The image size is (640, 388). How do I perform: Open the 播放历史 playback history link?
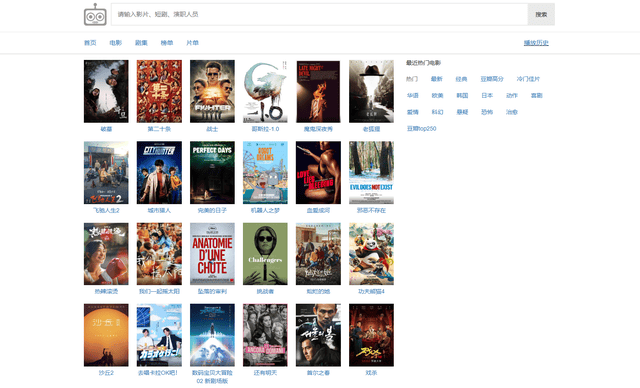[x=536, y=43]
